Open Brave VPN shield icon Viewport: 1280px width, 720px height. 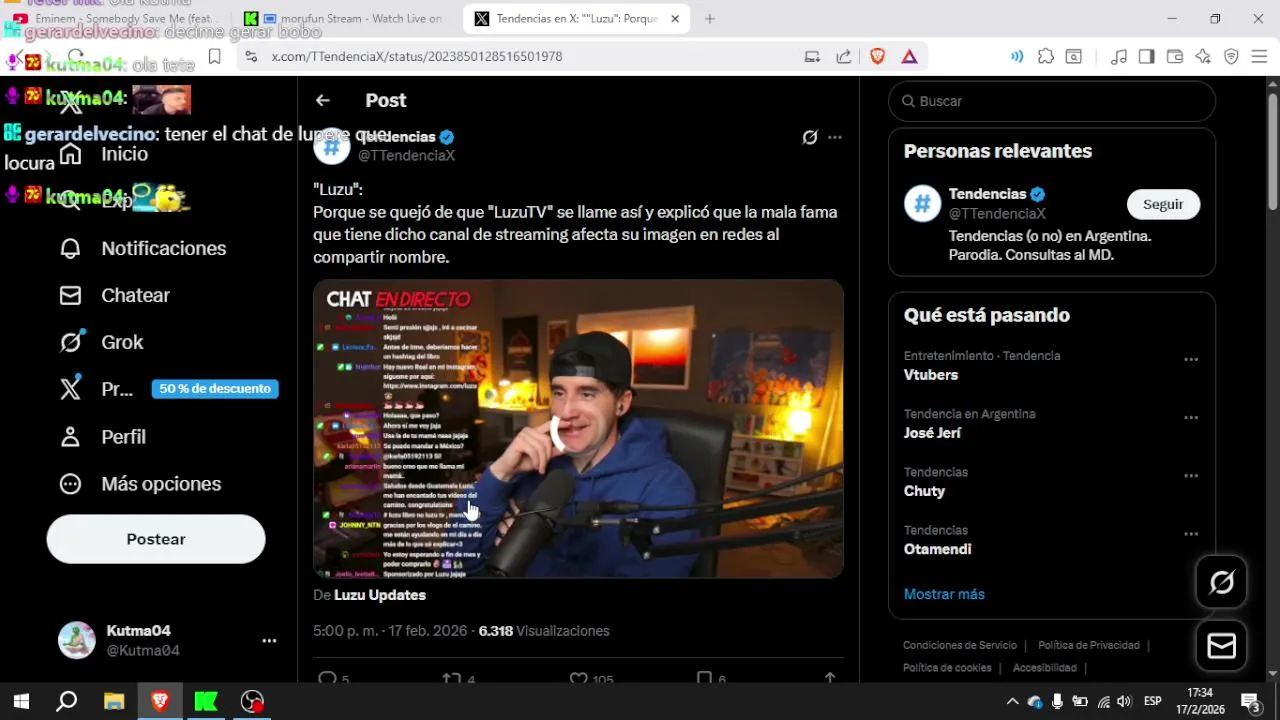click(1231, 57)
